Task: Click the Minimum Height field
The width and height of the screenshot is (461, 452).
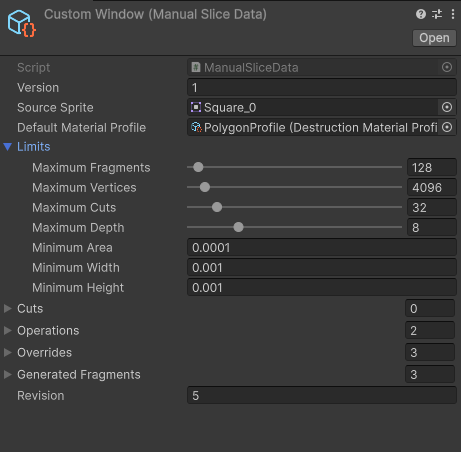Action: tap(322, 287)
